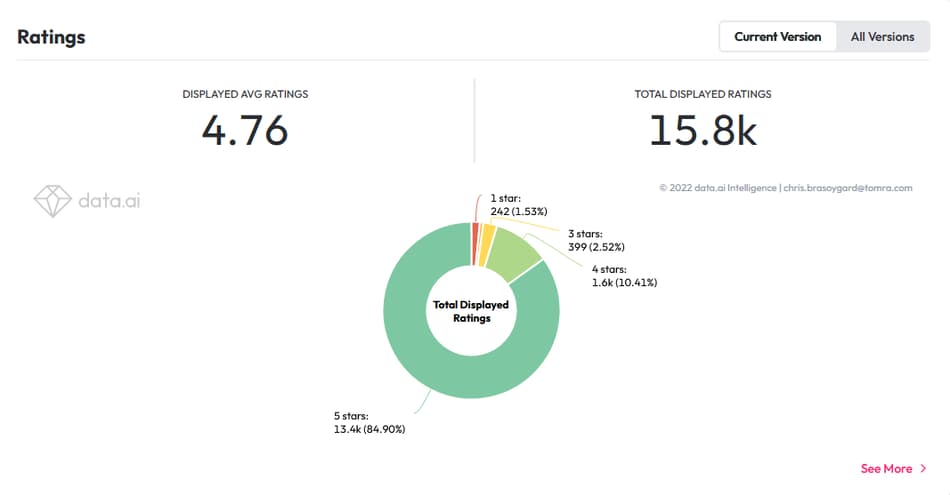
Task: Click the '3 stars: 399 (2.52%)' label
Action: click(596, 241)
